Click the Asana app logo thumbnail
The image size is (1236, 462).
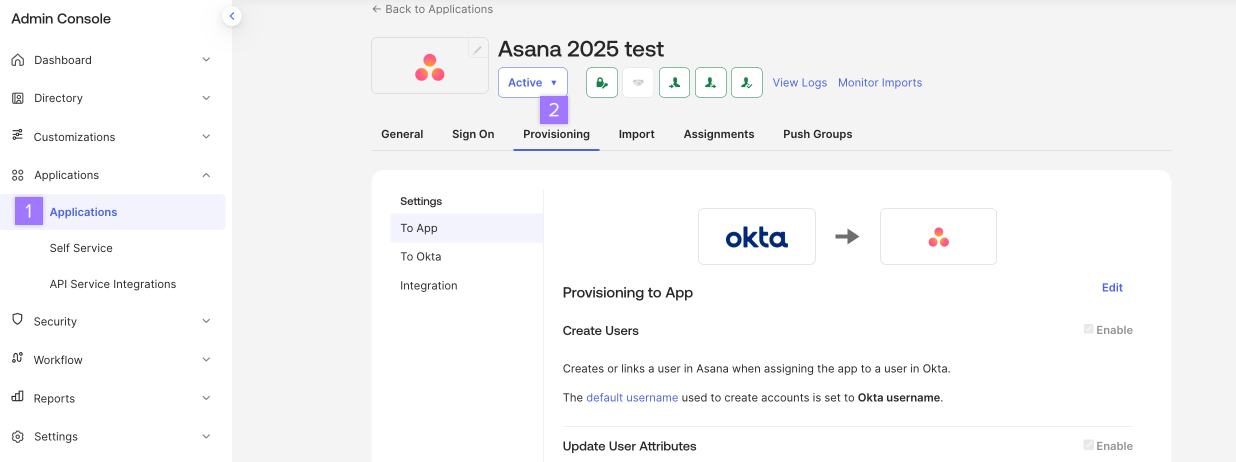tap(430, 68)
